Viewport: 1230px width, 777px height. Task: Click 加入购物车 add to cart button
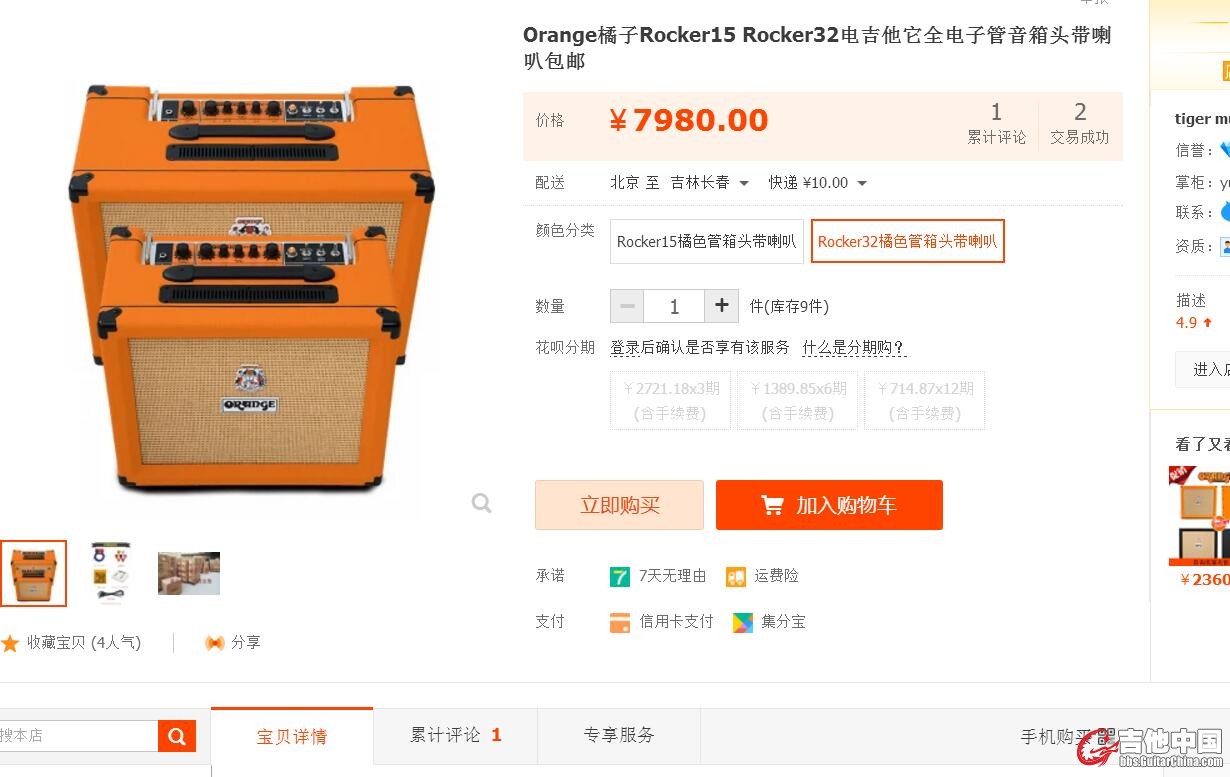829,505
